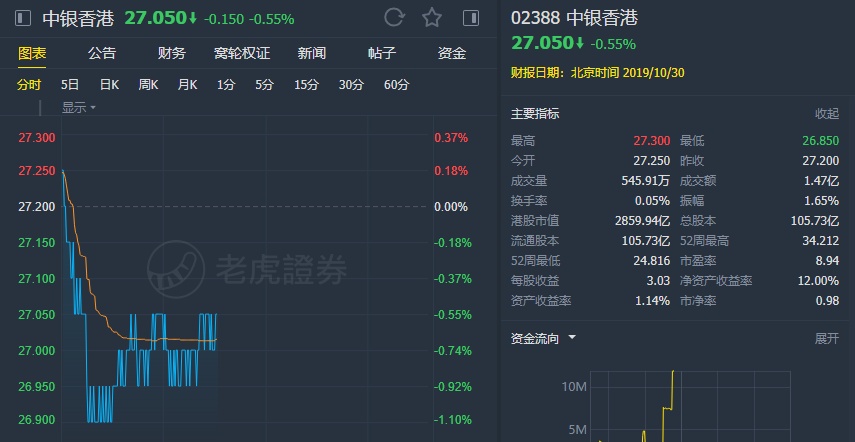Click the header price 27.050 in left panel
This screenshot has width=855, height=442.
click(155, 18)
